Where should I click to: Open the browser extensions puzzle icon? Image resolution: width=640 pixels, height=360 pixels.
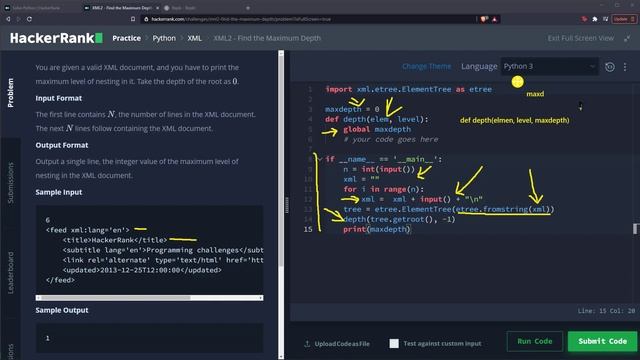point(595,19)
